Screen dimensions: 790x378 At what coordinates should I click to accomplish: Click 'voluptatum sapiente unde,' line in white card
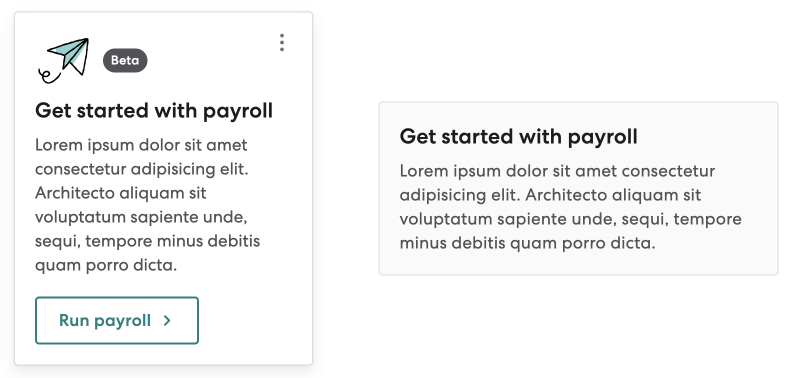click(142, 217)
